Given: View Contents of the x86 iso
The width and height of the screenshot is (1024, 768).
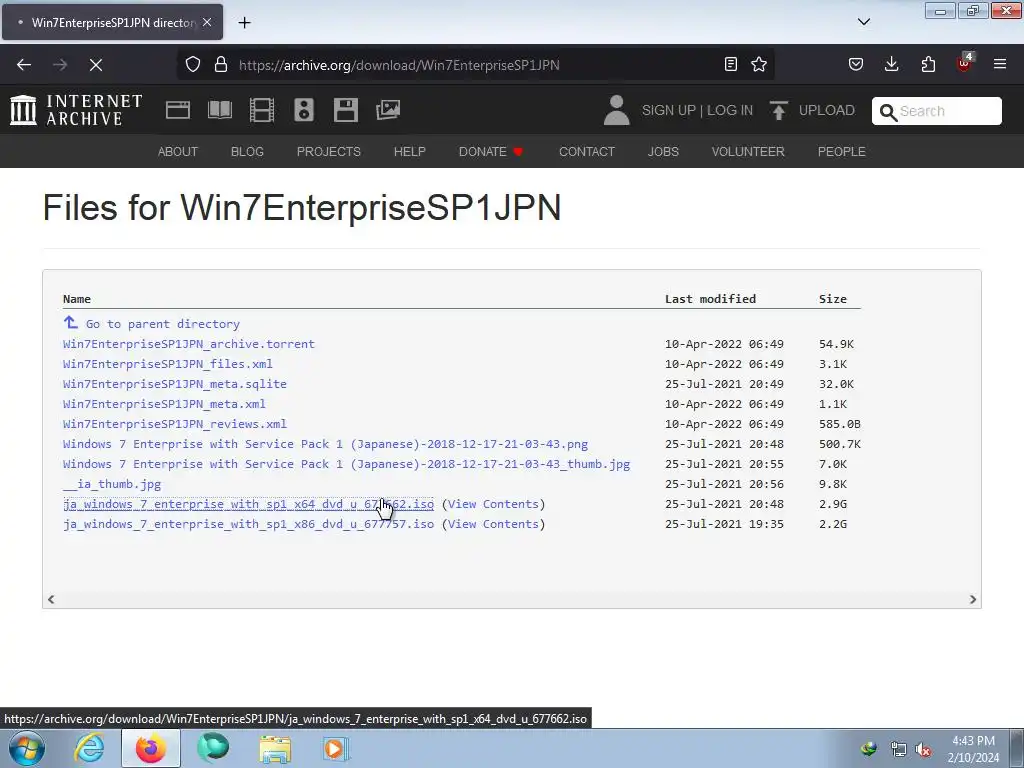Looking at the screenshot, I should coord(493,524).
